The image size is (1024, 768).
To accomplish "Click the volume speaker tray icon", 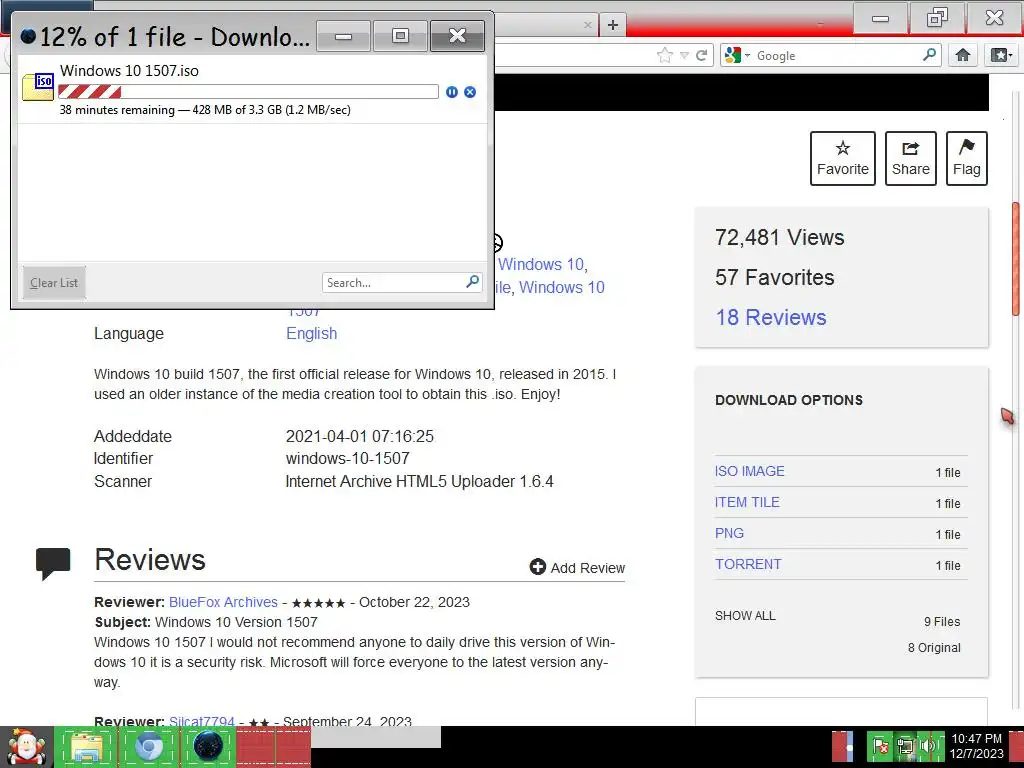I will [x=927, y=746].
